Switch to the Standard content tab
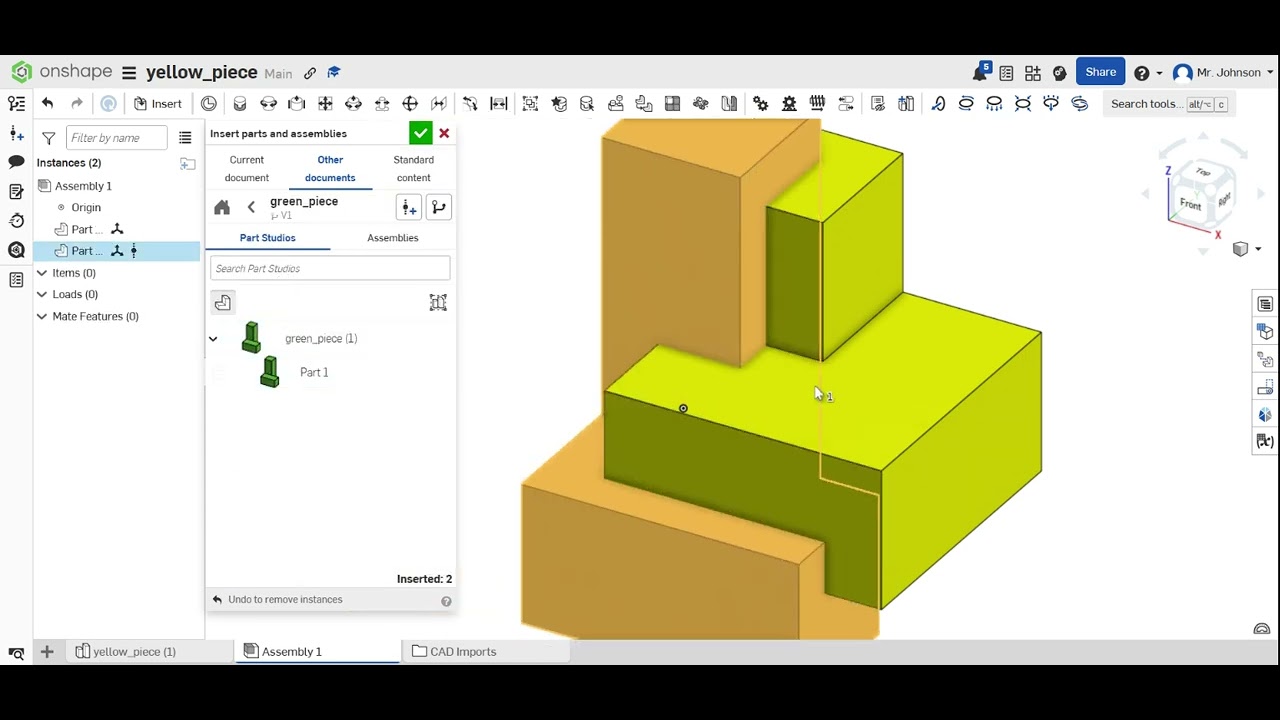Viewport: 1280px width, 720px height. click(413, 168)
